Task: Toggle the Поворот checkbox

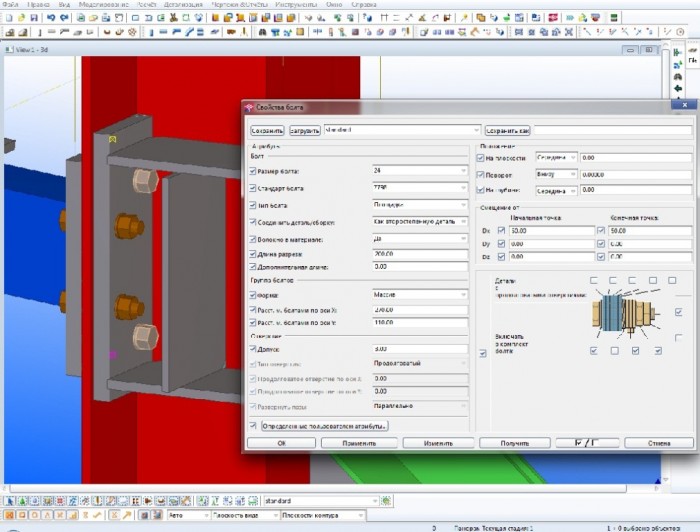Action: point(480,175)
